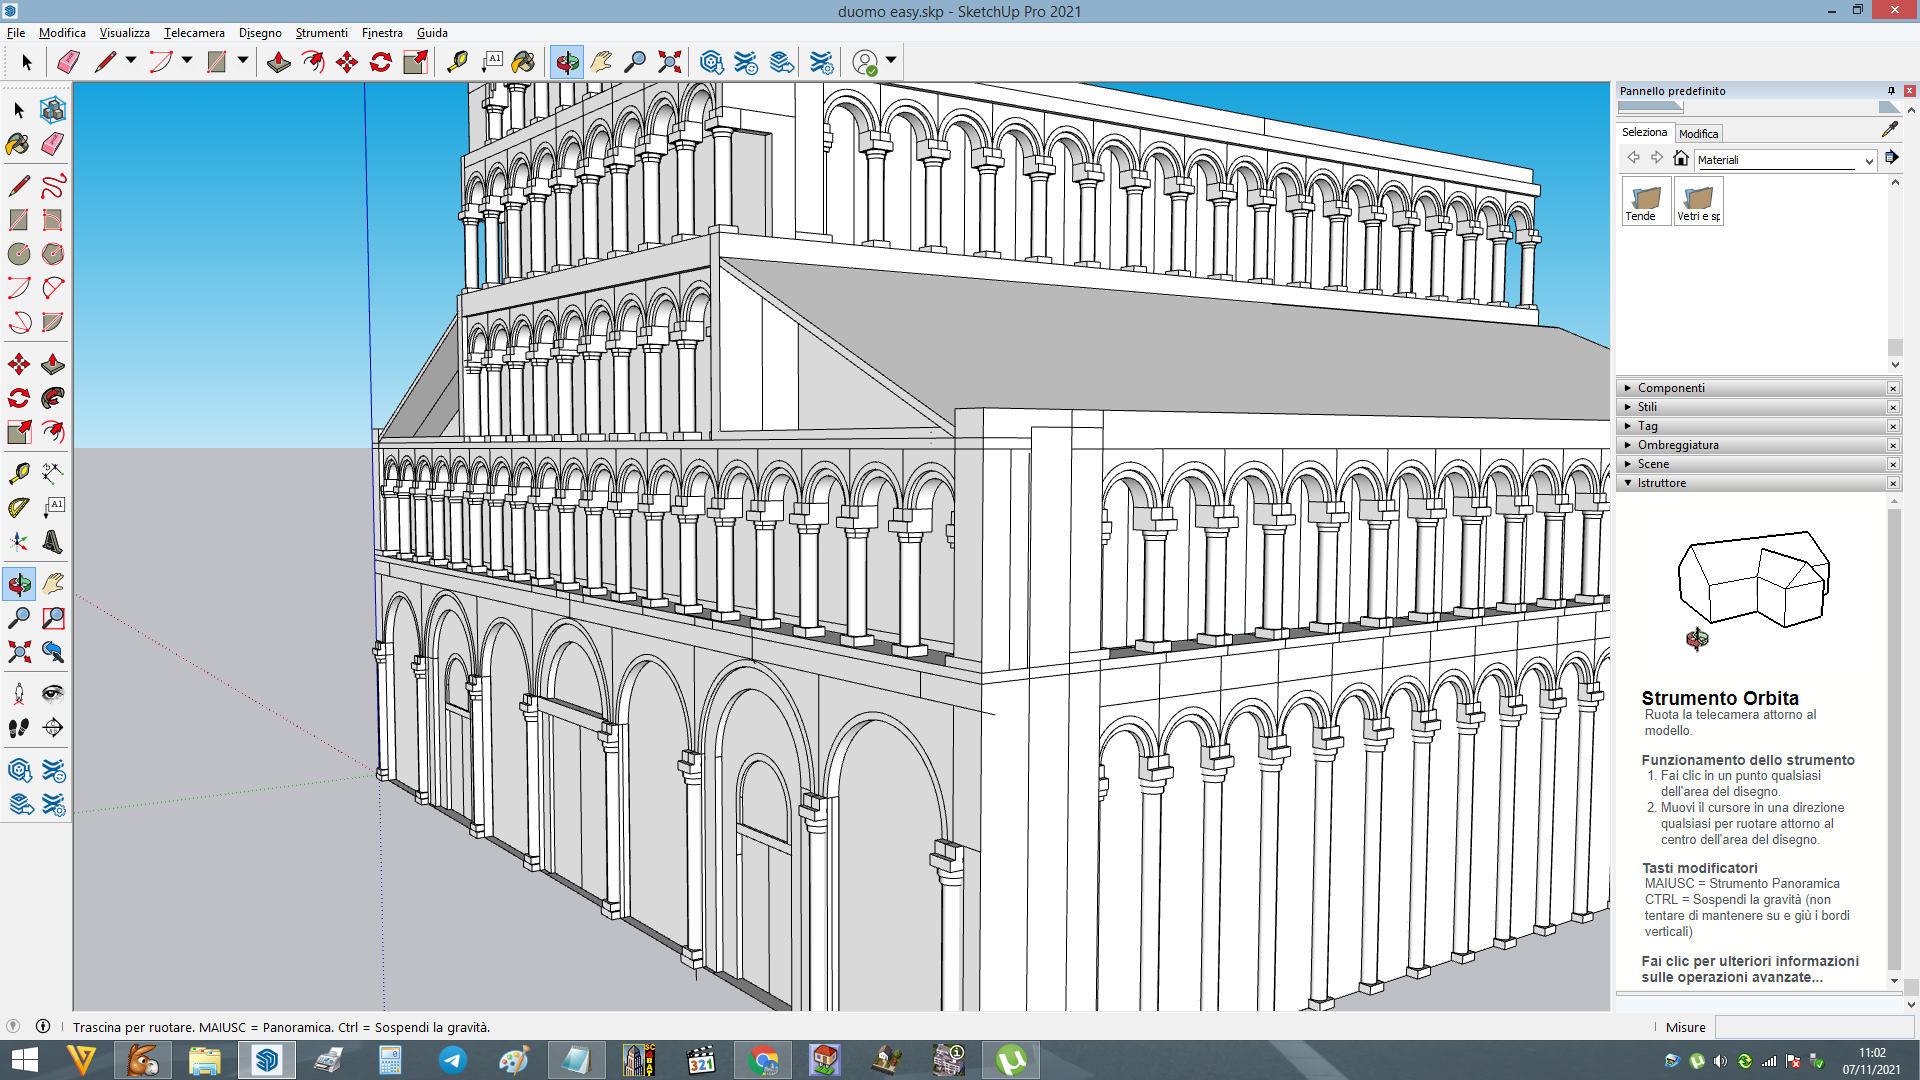Screen dimensions: 1920x1080
Task: Click the Rotate tool in left toolbar
Action: click(18, 398)
